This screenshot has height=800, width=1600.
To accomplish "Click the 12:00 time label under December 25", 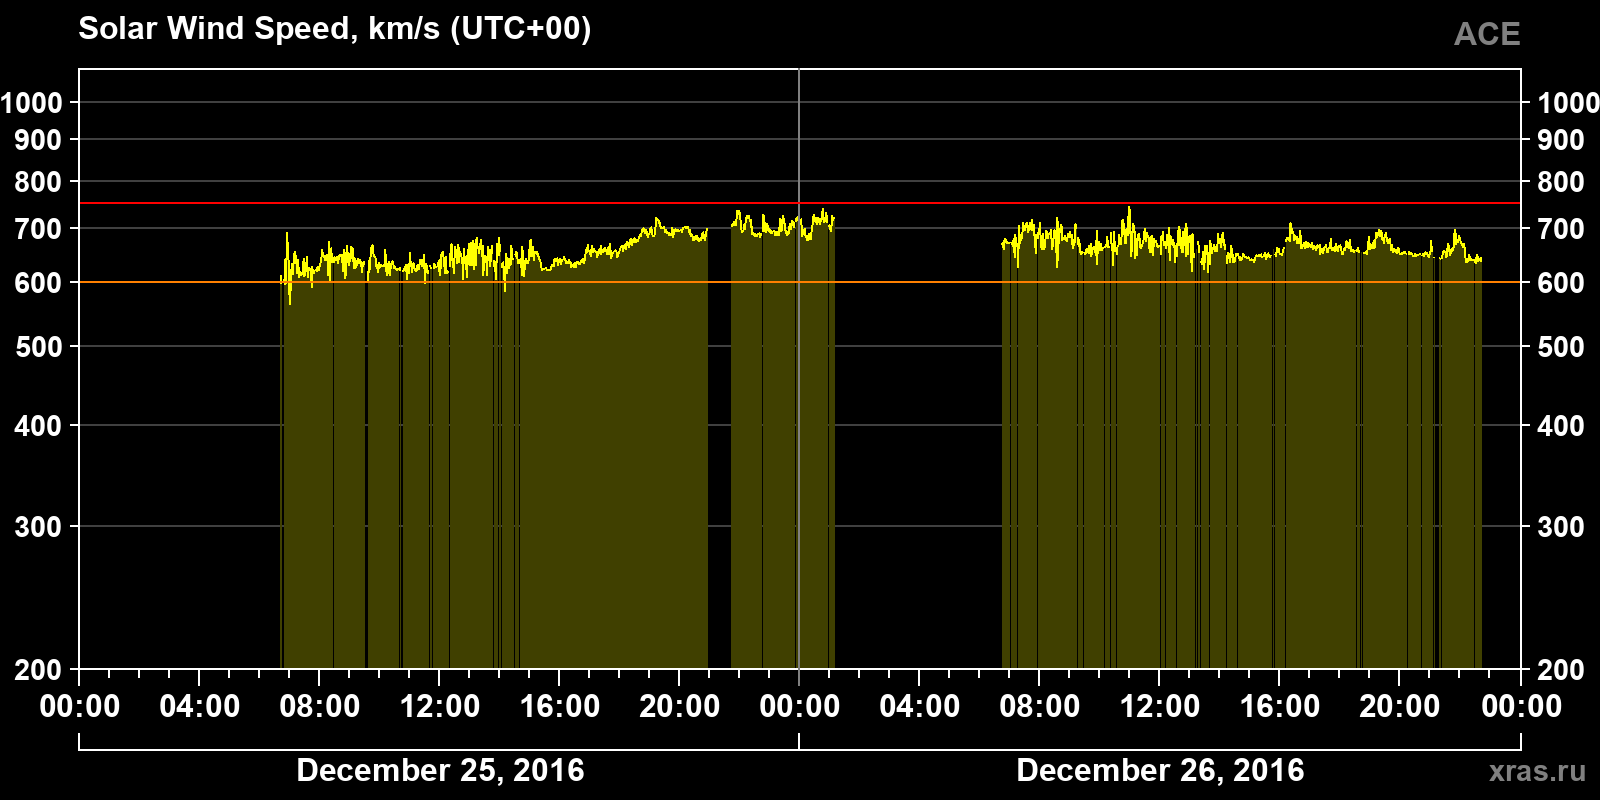I will 440,707.
